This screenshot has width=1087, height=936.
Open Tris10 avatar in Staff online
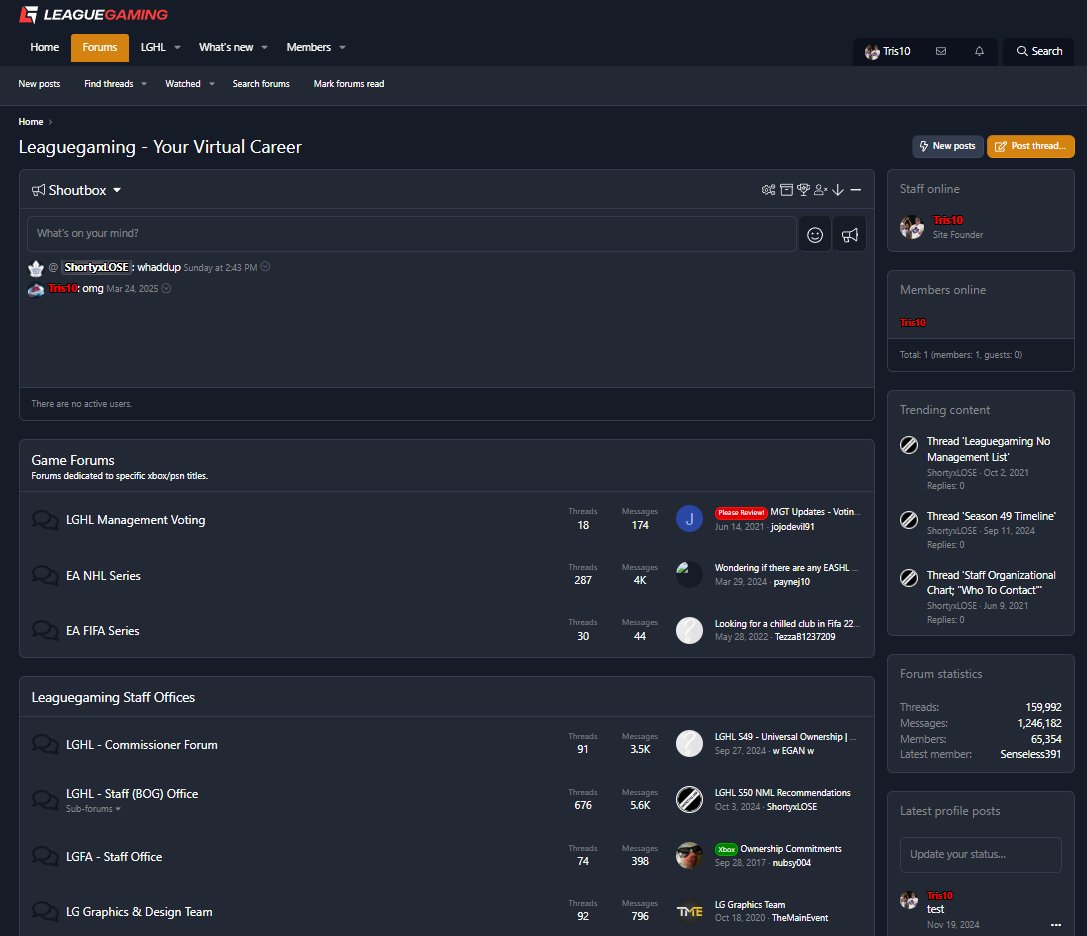(x=912, y=227)
